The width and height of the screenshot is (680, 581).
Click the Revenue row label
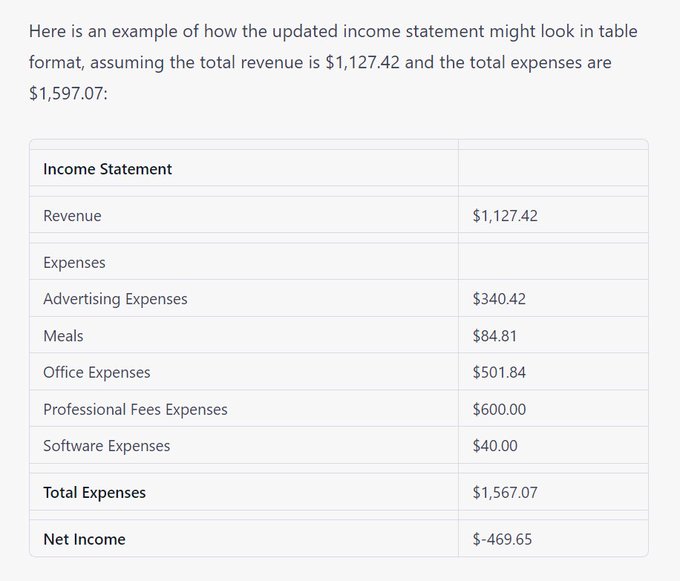pyautogui.click(x=72, y=215)
